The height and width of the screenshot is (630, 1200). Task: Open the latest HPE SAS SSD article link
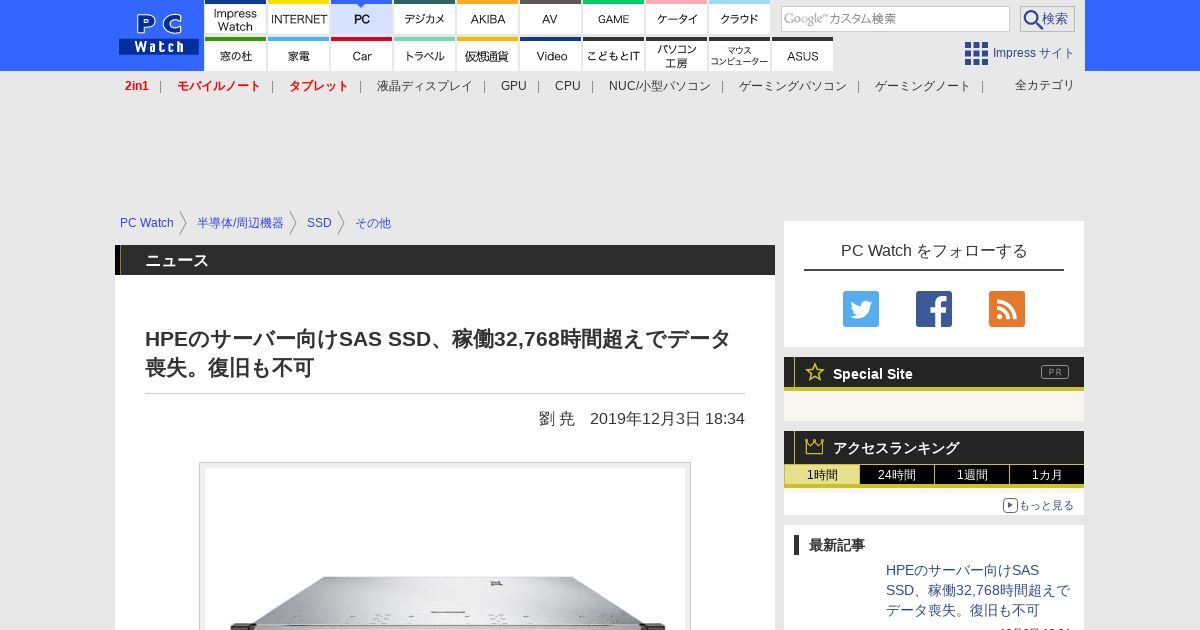(978, 590)
